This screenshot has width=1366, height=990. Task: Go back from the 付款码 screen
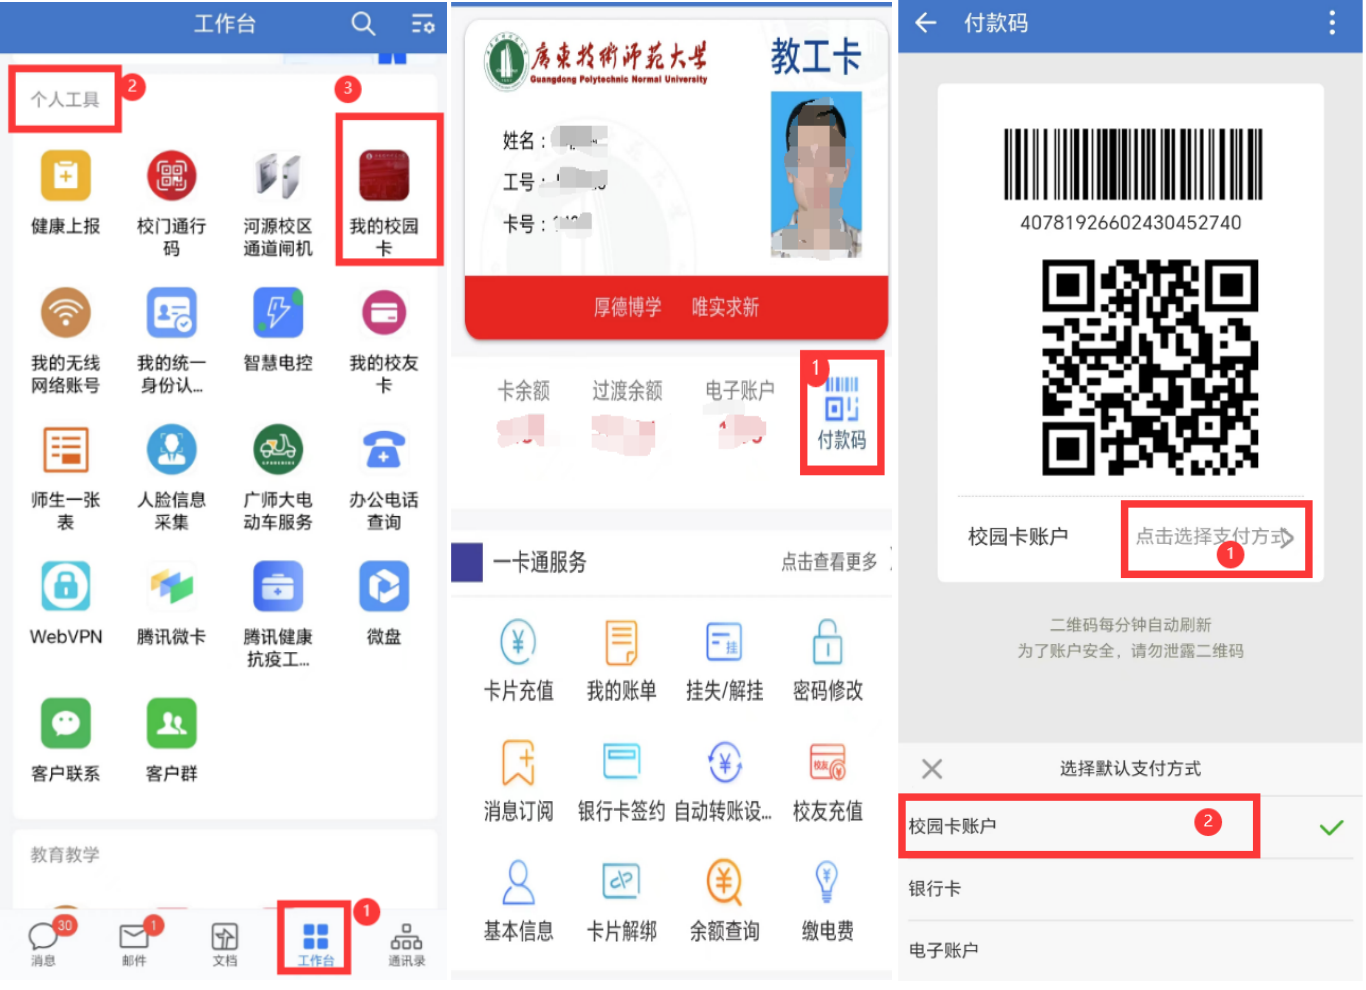pyautogui.click(x=926, y=23)
